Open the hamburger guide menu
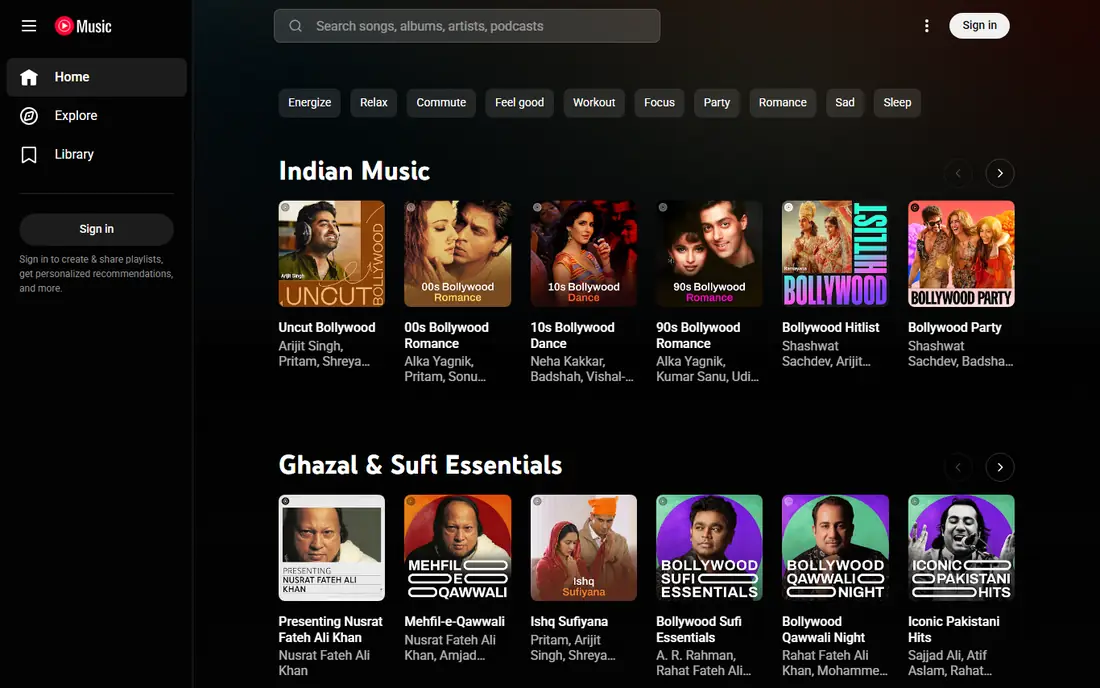This screenshot has height=688, width=1100. (x=29, y=26)
